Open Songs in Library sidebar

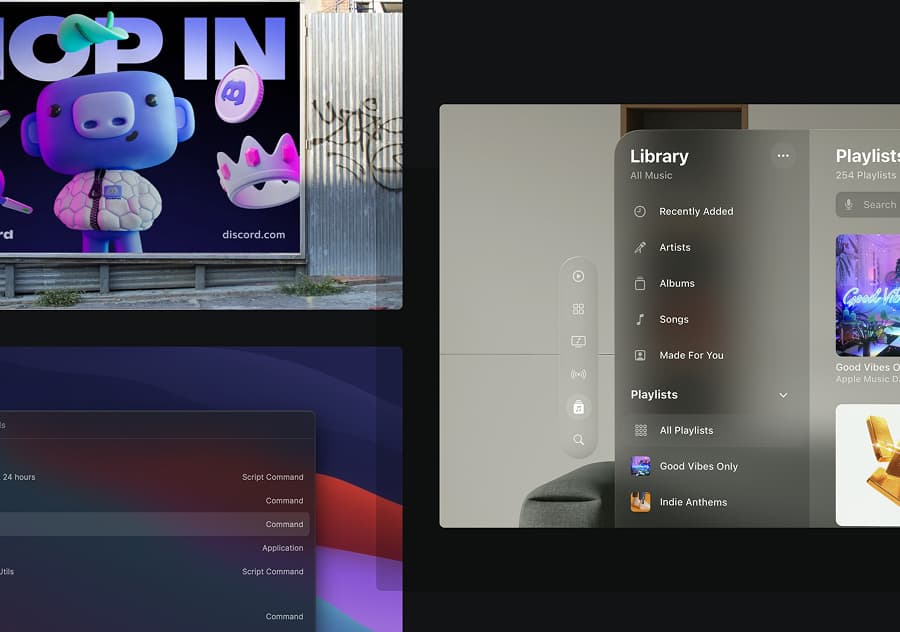click(x=710, y=320)
